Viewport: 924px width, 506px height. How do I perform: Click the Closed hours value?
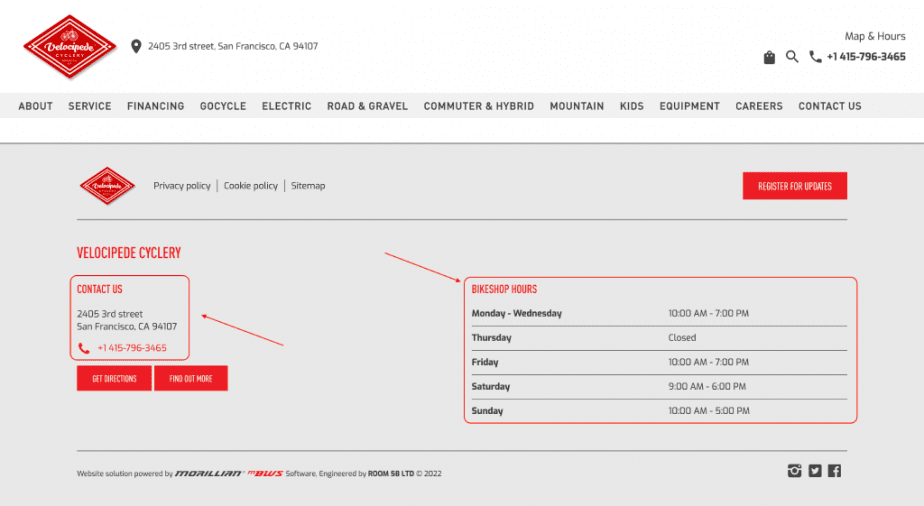[682, 338]
